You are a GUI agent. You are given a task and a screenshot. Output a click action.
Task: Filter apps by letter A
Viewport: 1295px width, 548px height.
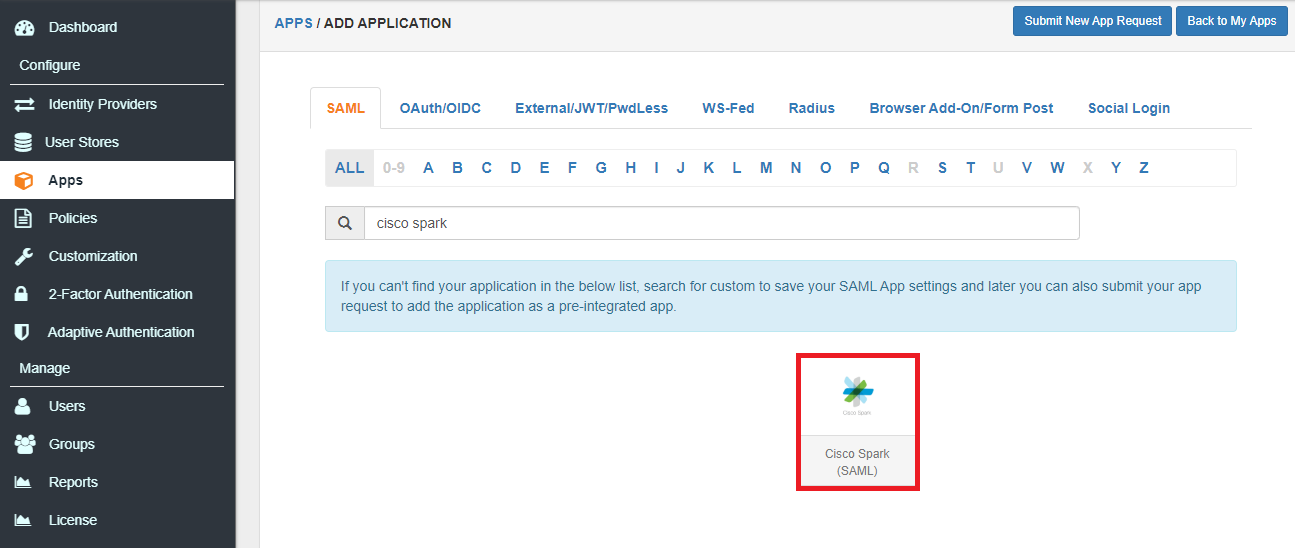click(x=428, y=168)
